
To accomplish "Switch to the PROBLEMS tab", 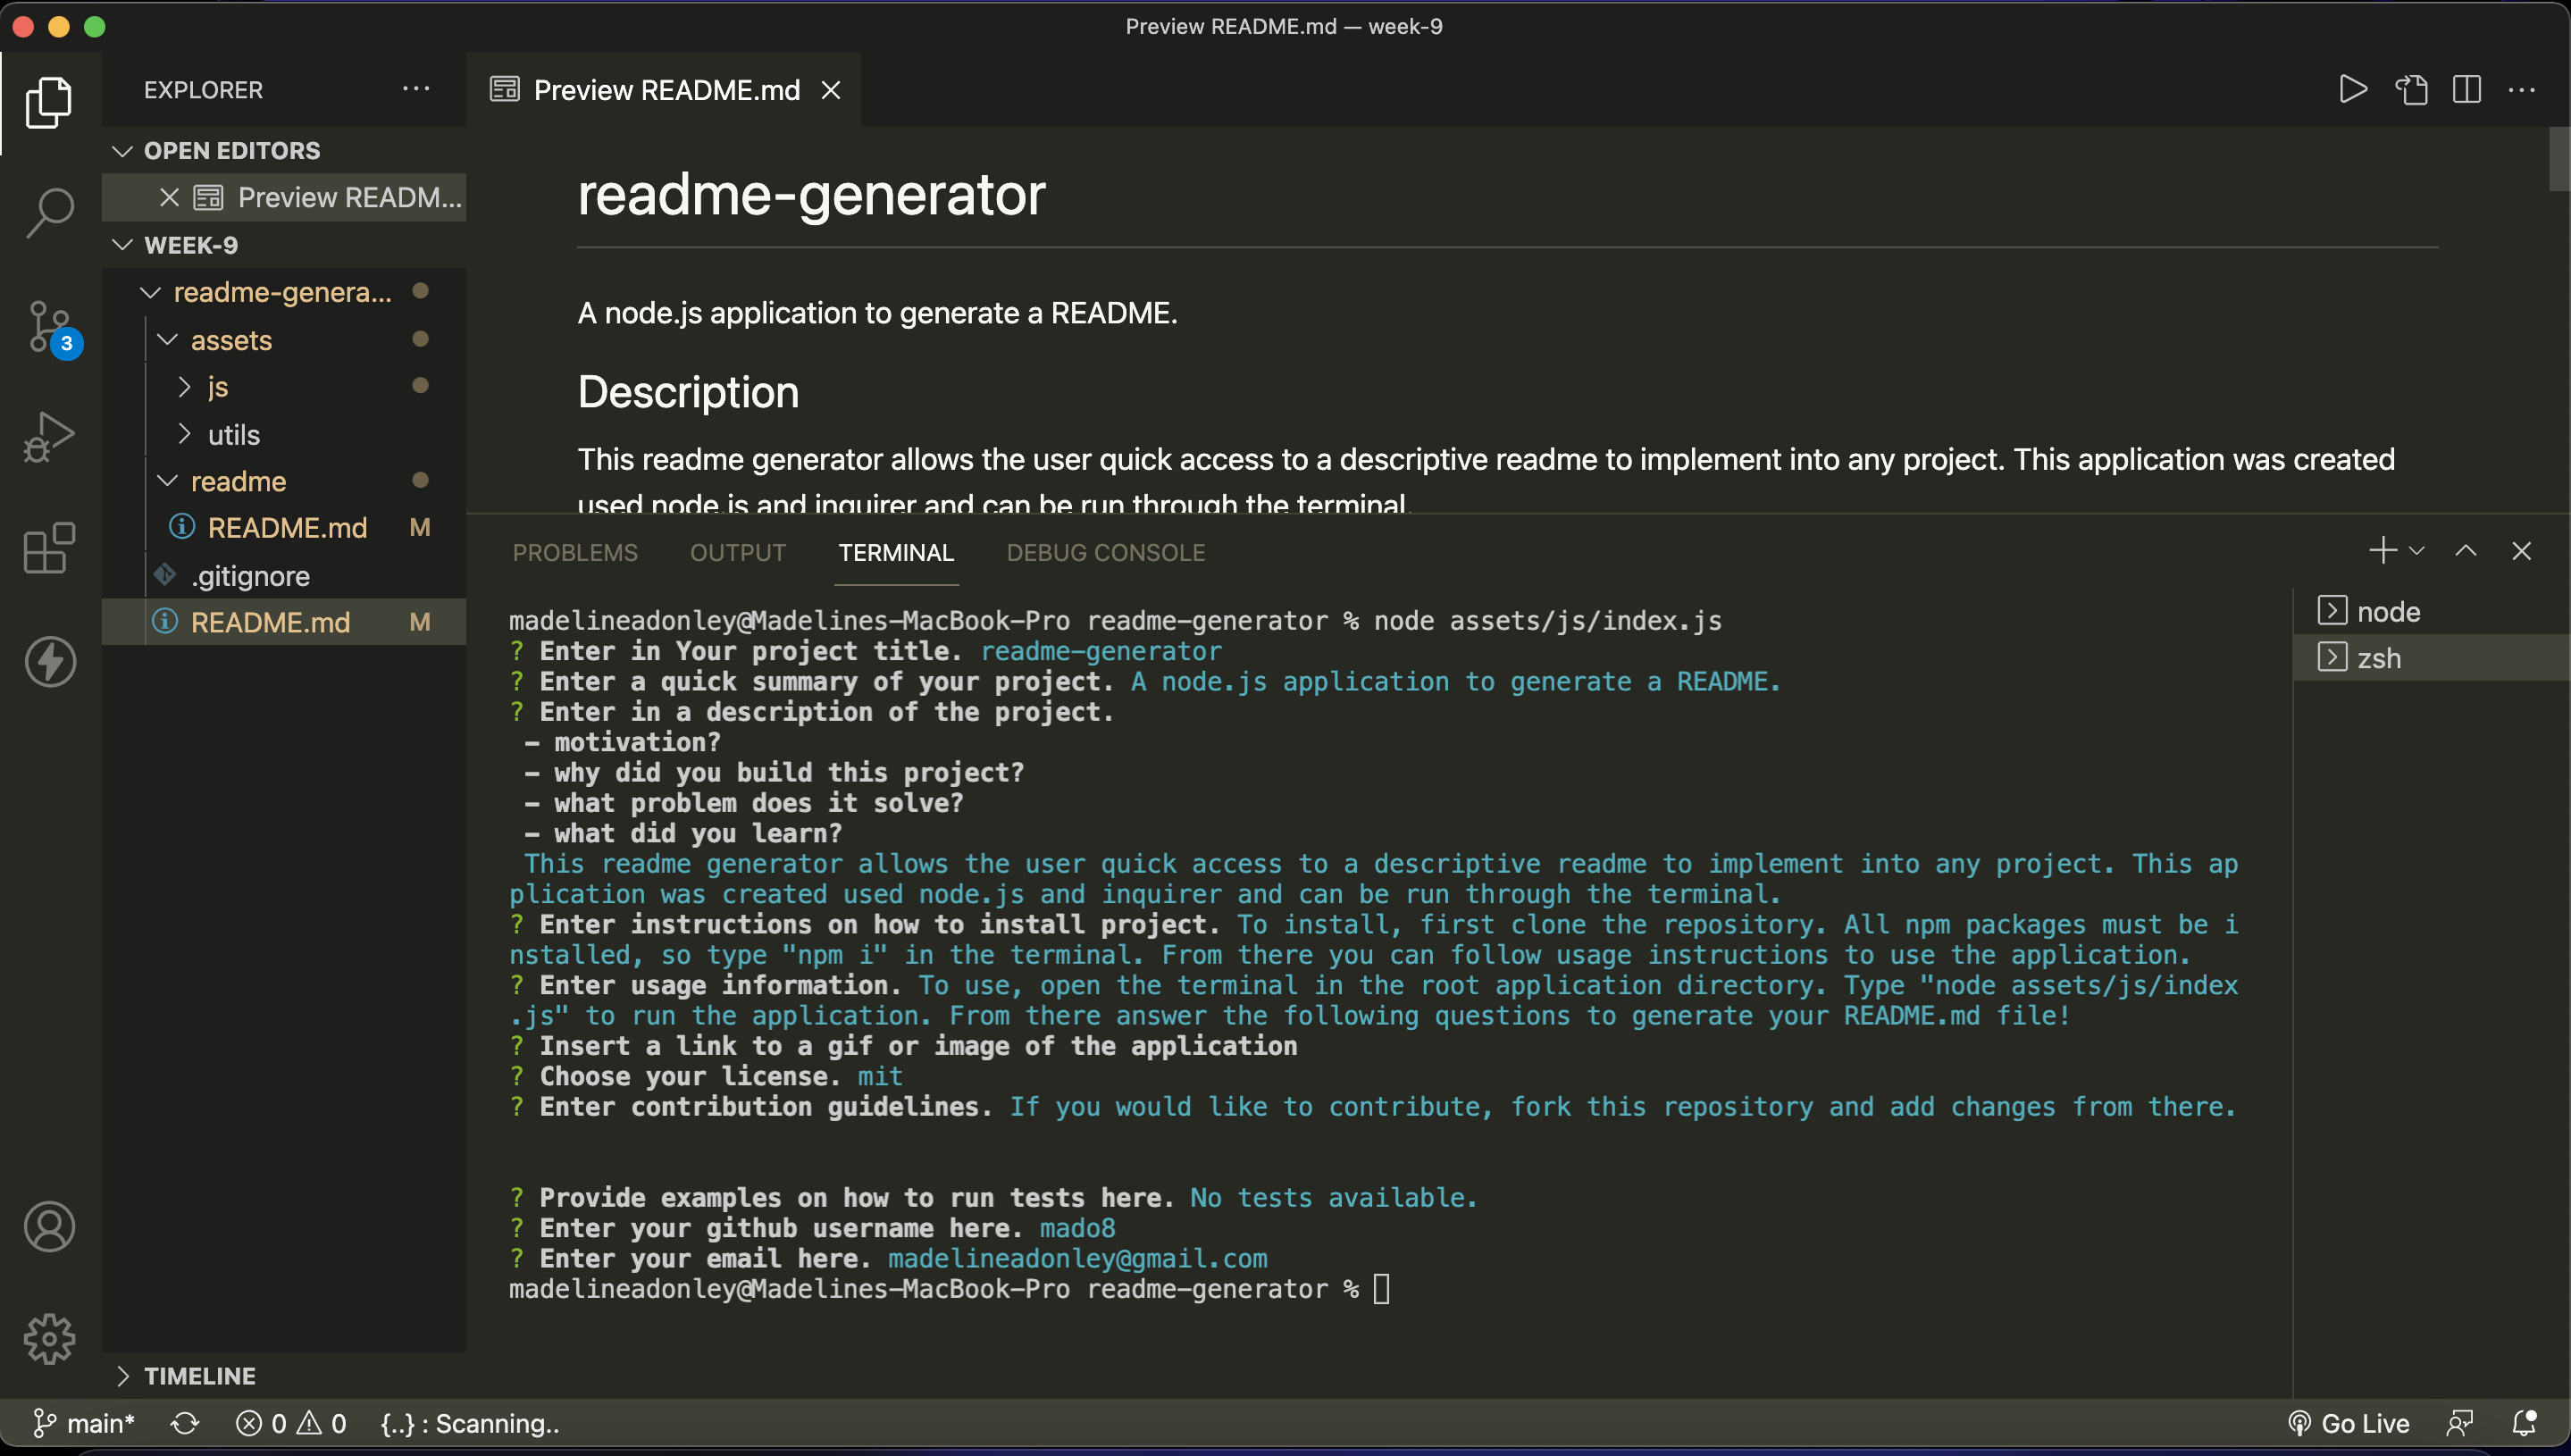I will [575, 552].
